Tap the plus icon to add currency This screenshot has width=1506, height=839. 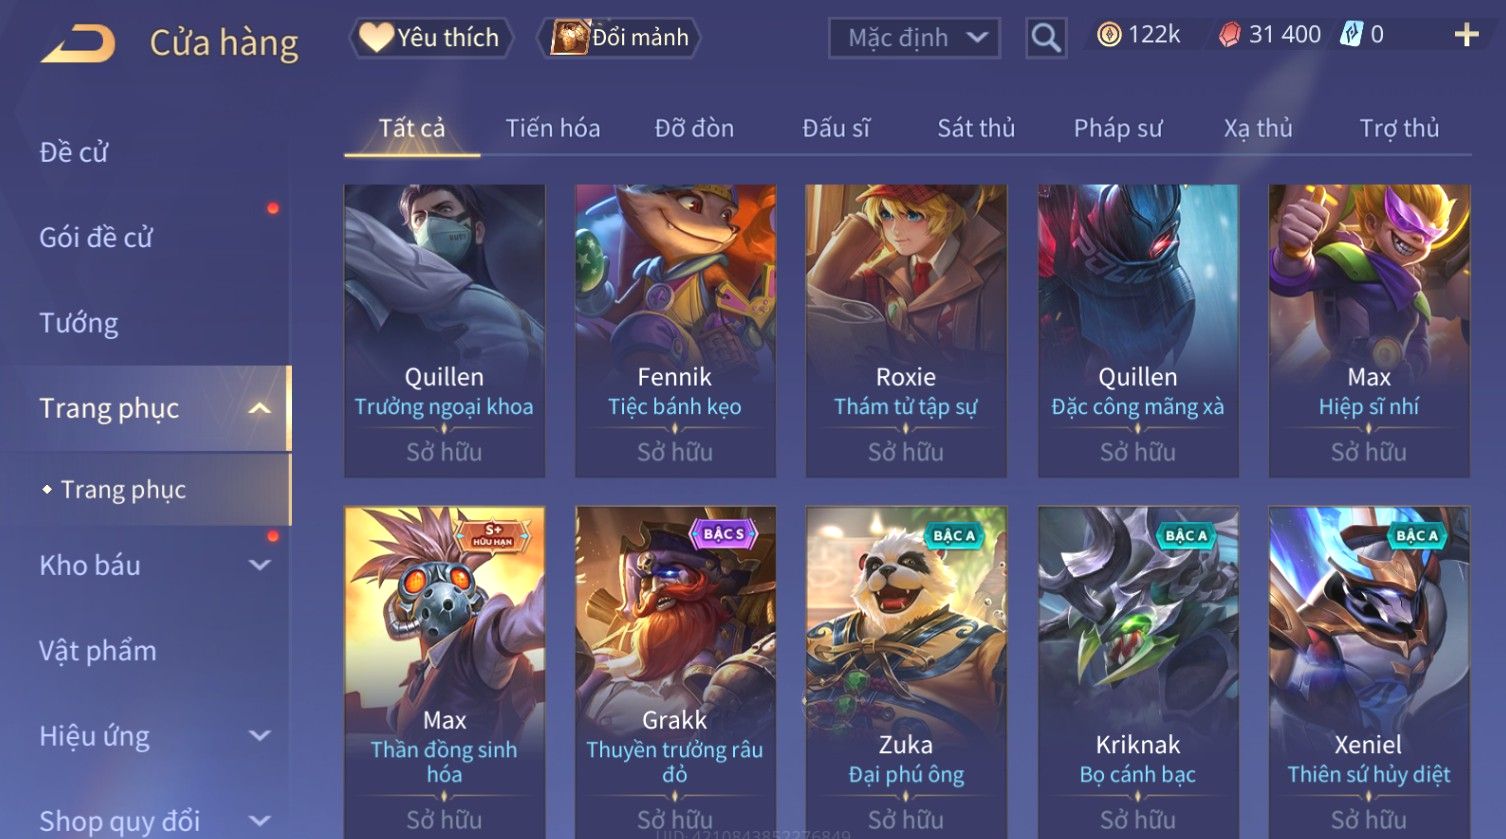pos(1466,36)
